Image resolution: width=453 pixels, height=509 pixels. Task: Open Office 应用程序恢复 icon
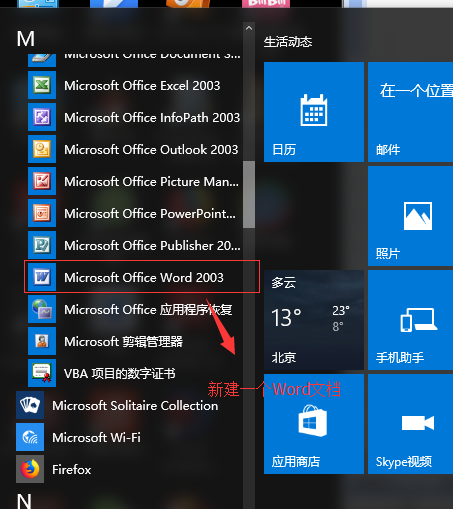(x=42, y=309)
